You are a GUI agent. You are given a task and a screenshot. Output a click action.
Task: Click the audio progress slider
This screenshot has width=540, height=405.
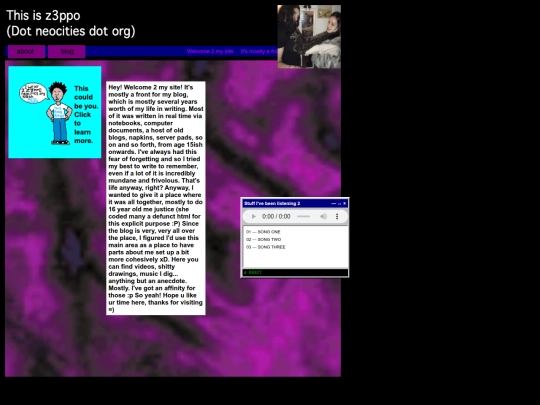click(303, 216)
